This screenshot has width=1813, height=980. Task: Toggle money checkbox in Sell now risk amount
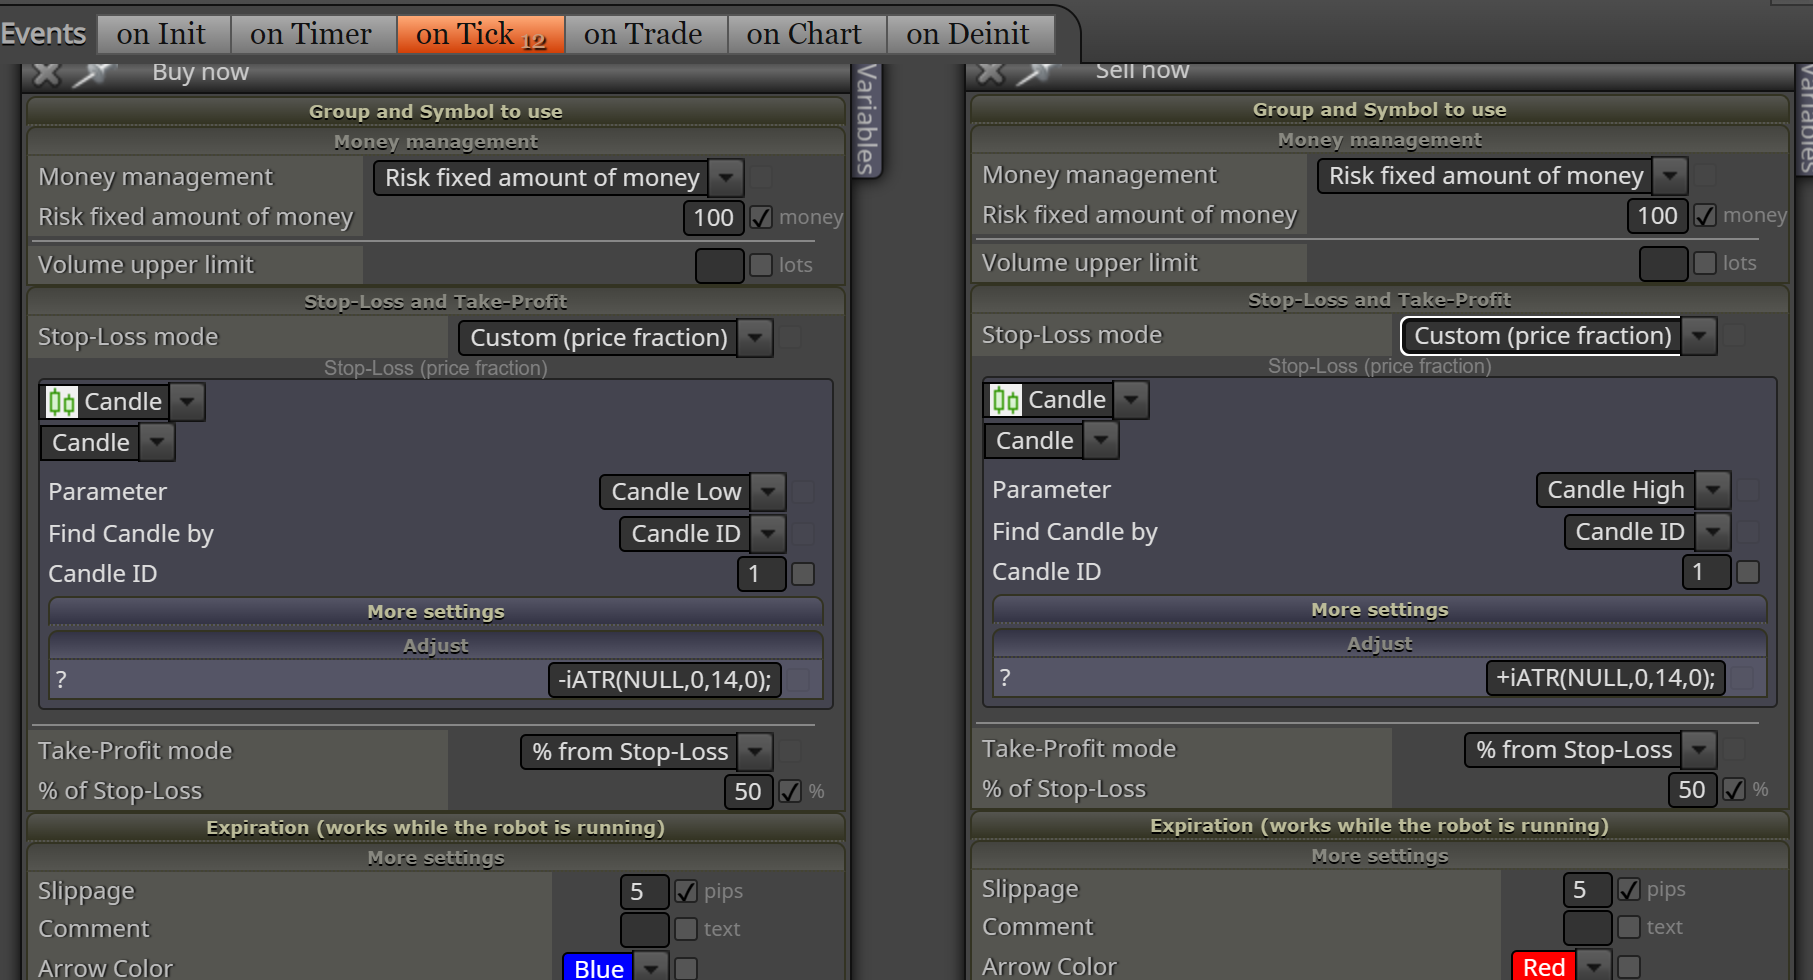pos(1705,215)
